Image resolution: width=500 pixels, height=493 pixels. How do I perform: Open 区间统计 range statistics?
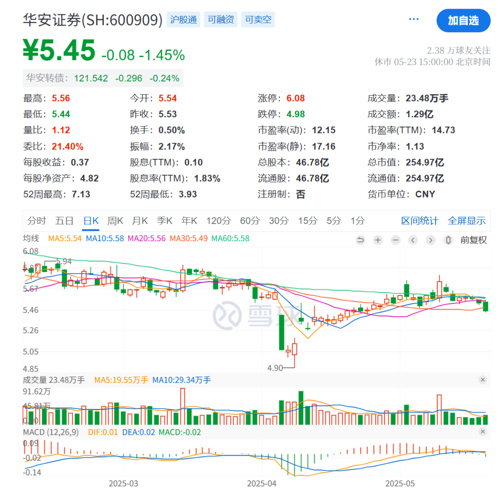pyautogui.click(x=419, y=221)
